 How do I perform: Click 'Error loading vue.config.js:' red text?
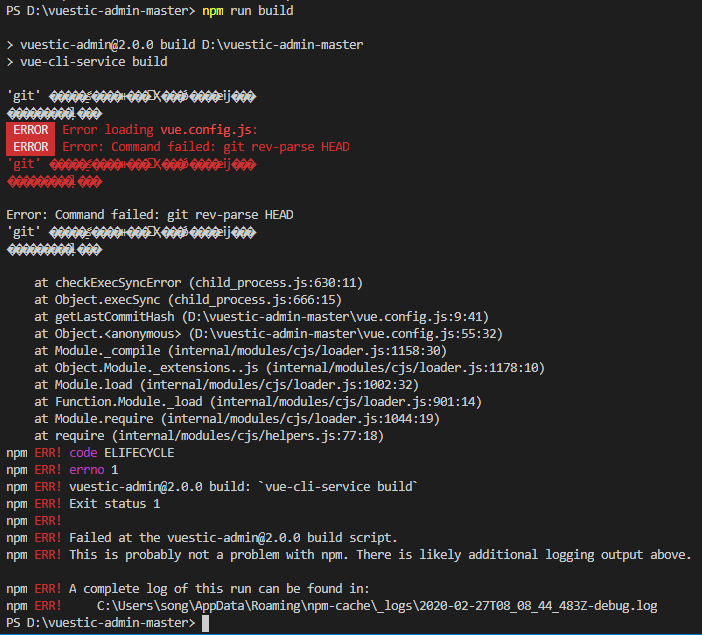(x=160, y=130)
